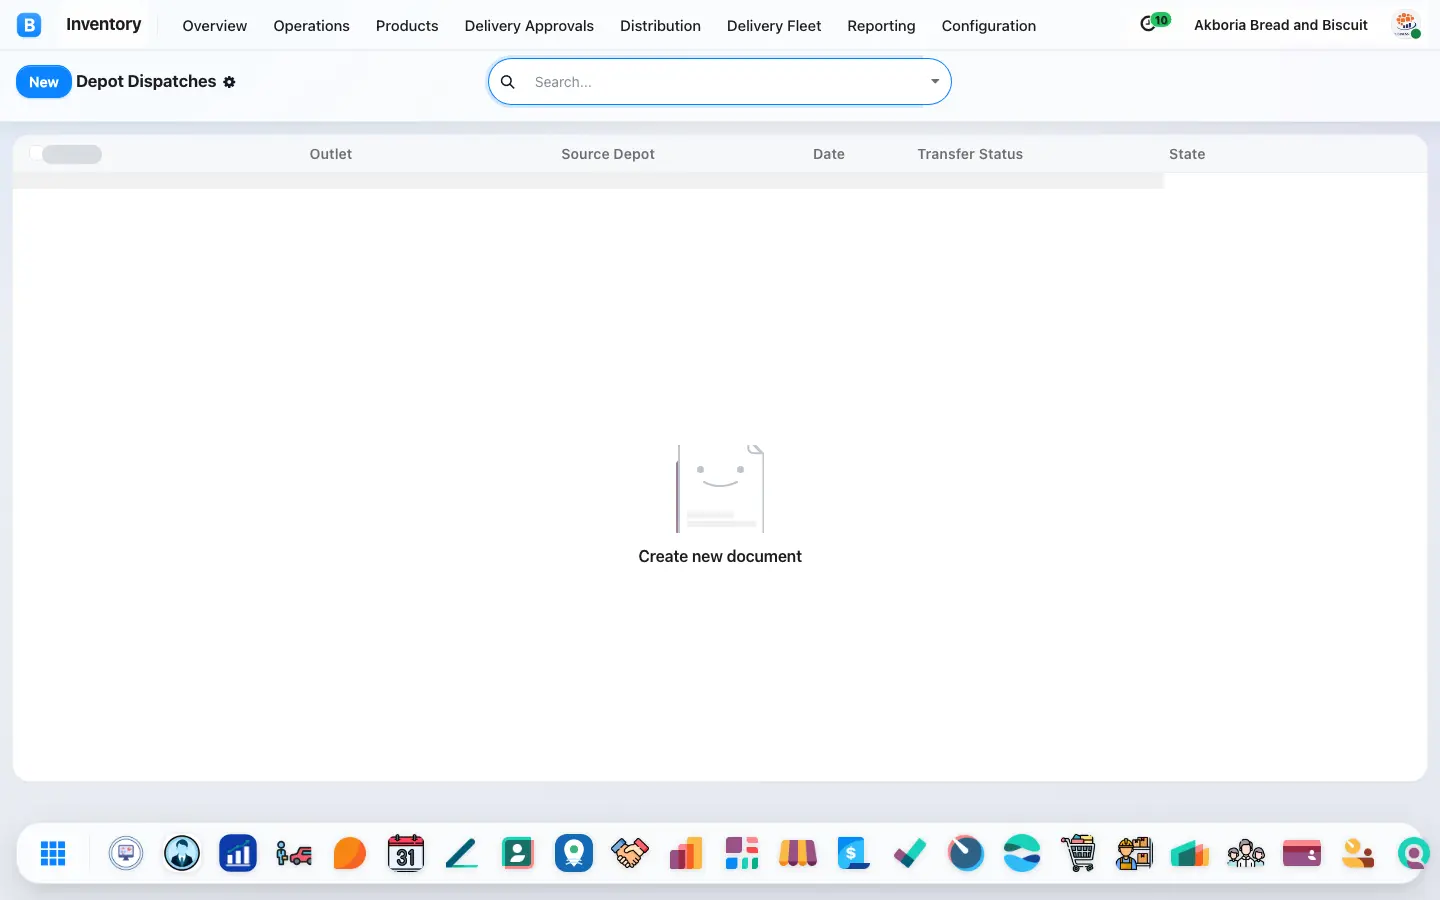This screenshot has height=900, width=1440.
Task: Launch the blue bar chart app icon
Action: click(x=238, y=854)
